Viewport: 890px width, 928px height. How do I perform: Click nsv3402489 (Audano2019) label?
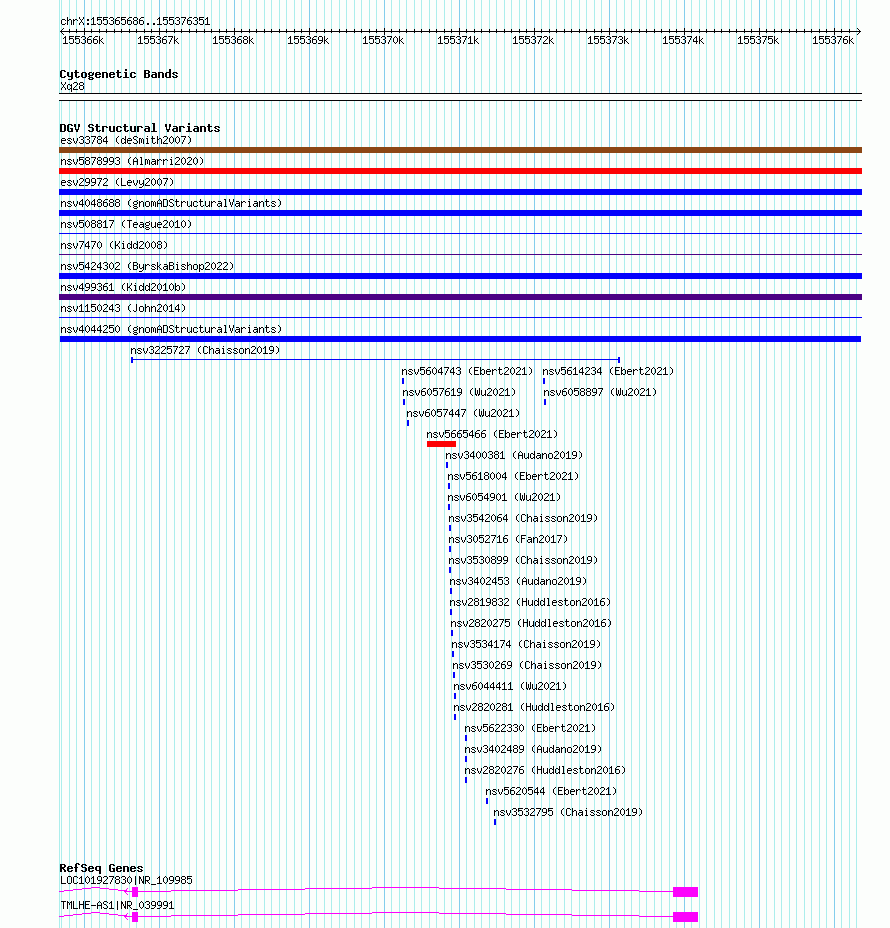click(533, 749)
